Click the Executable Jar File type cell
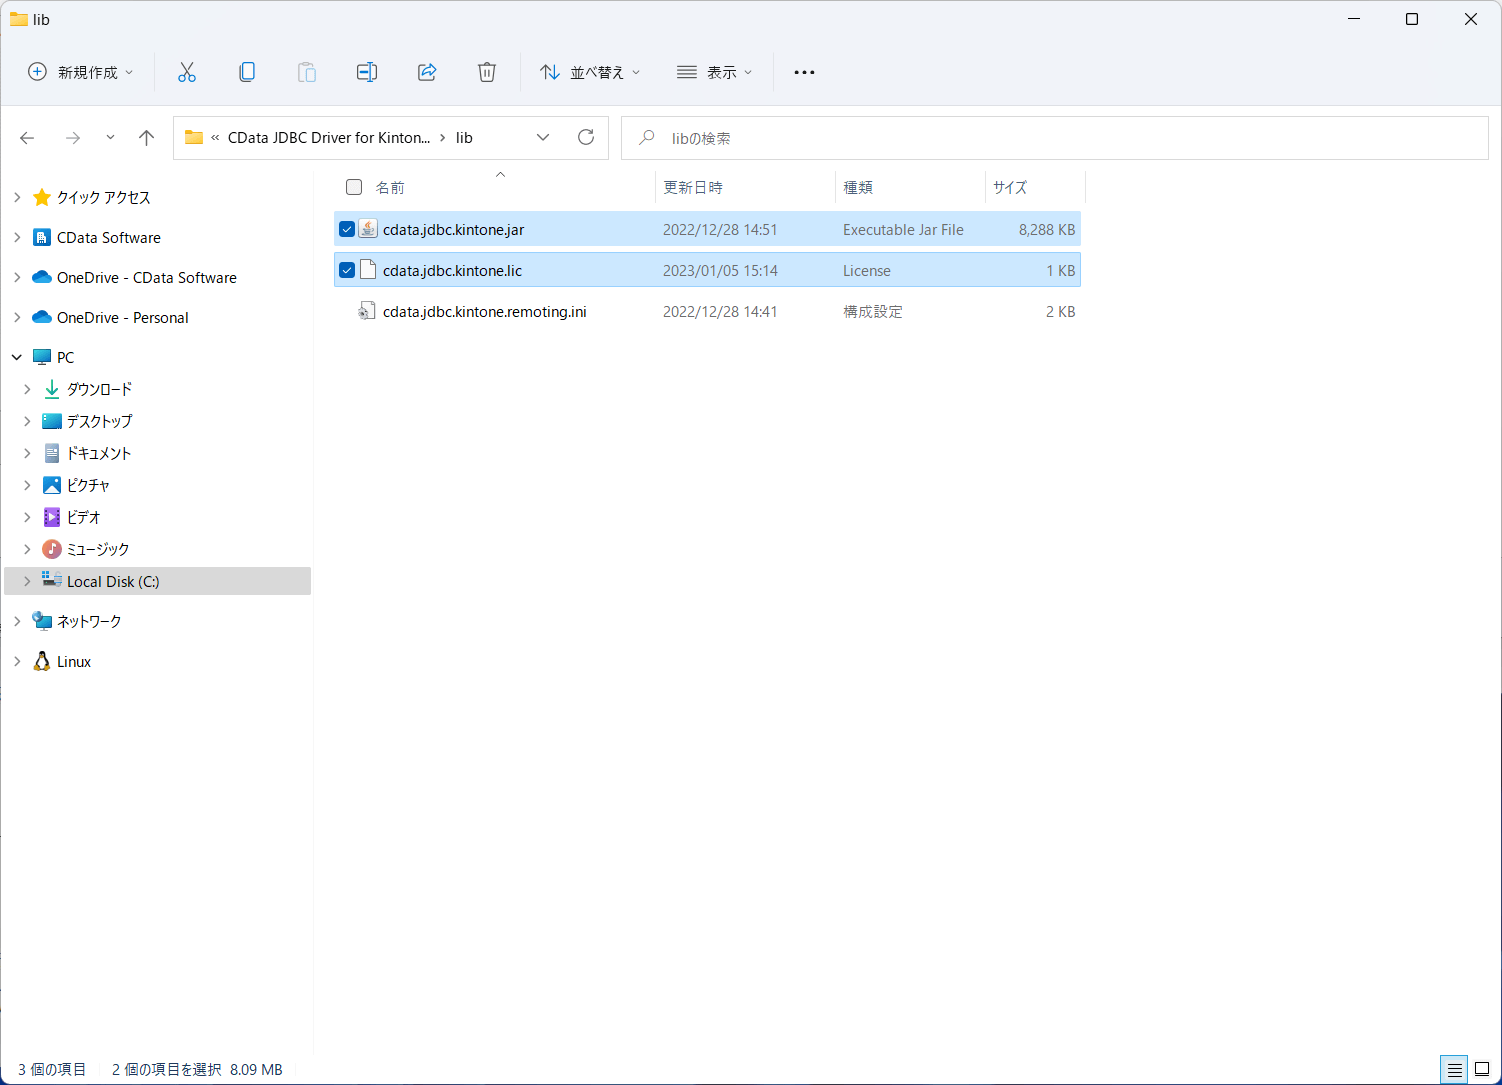This screenshot has width=1502, height=1085. click(x=903, y=229)
